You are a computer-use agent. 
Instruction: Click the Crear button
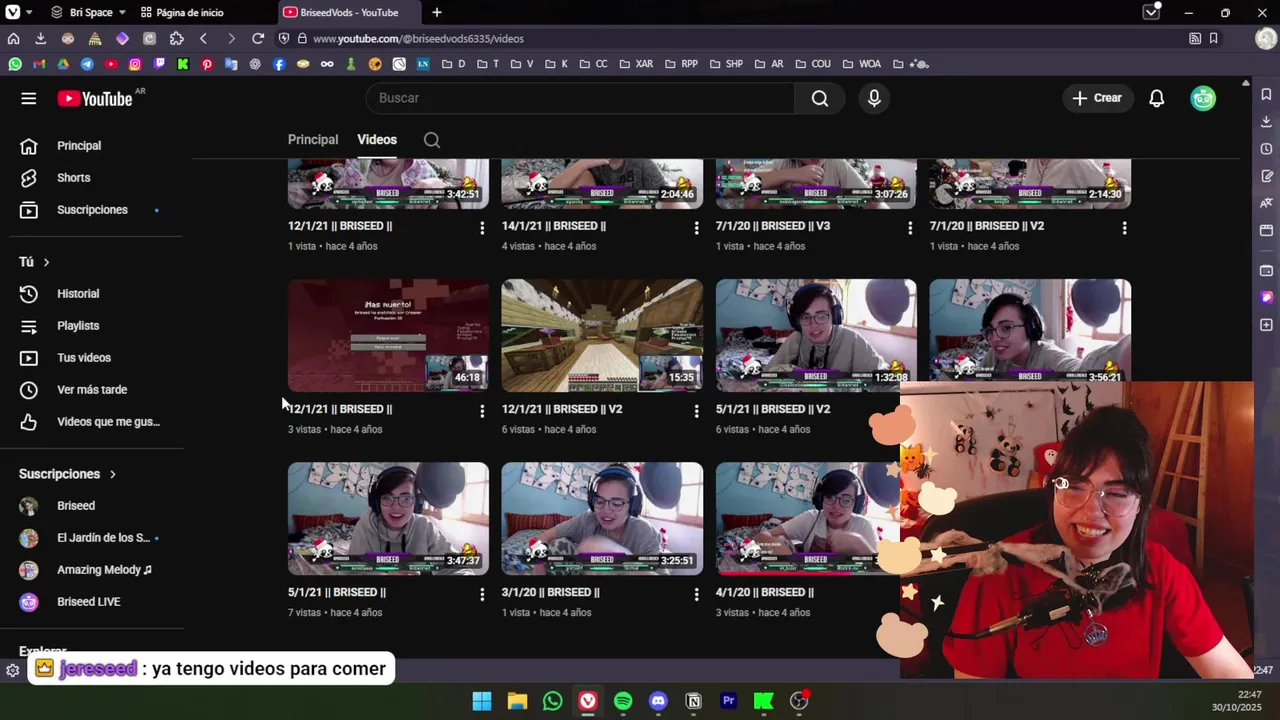[1097, 98]
